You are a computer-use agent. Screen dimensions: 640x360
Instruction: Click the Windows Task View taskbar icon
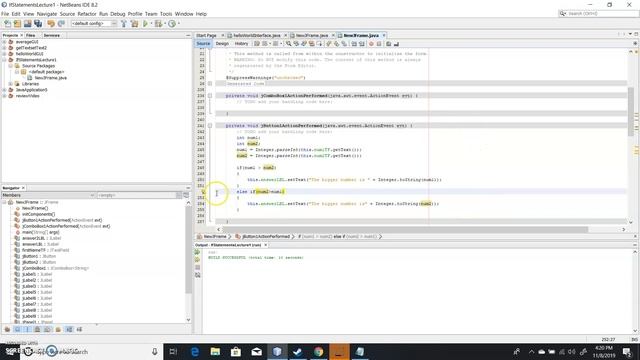pos(173,351)
